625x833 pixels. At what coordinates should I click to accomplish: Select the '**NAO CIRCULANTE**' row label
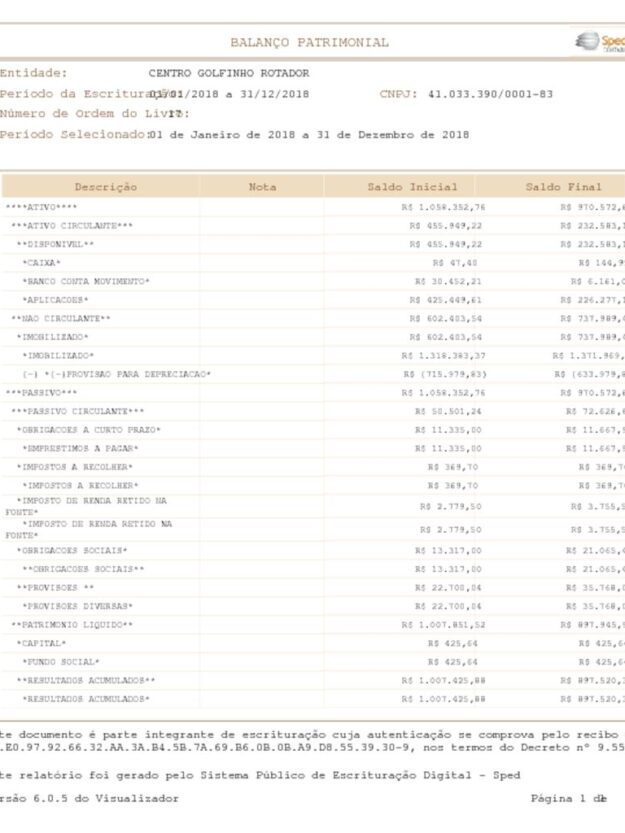pos(61,319)
